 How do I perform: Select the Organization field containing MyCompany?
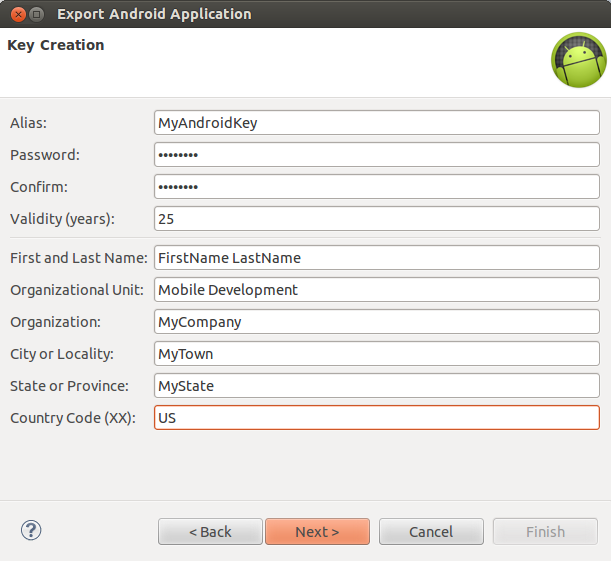376,322
